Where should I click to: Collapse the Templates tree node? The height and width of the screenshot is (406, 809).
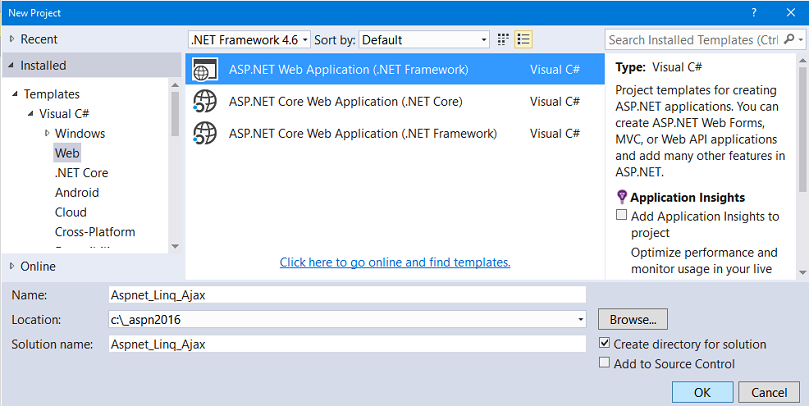tap(15, 94)
